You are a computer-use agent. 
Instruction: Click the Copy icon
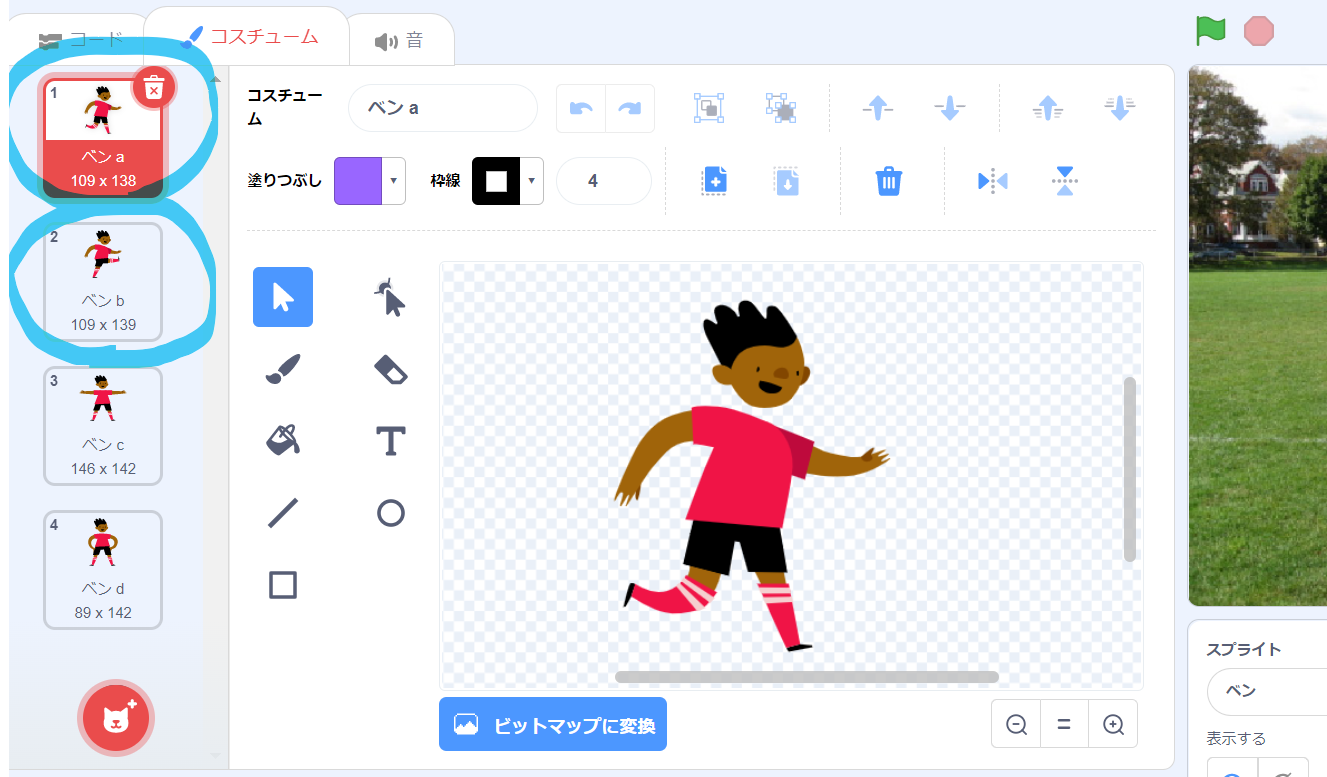pos(714,181)
